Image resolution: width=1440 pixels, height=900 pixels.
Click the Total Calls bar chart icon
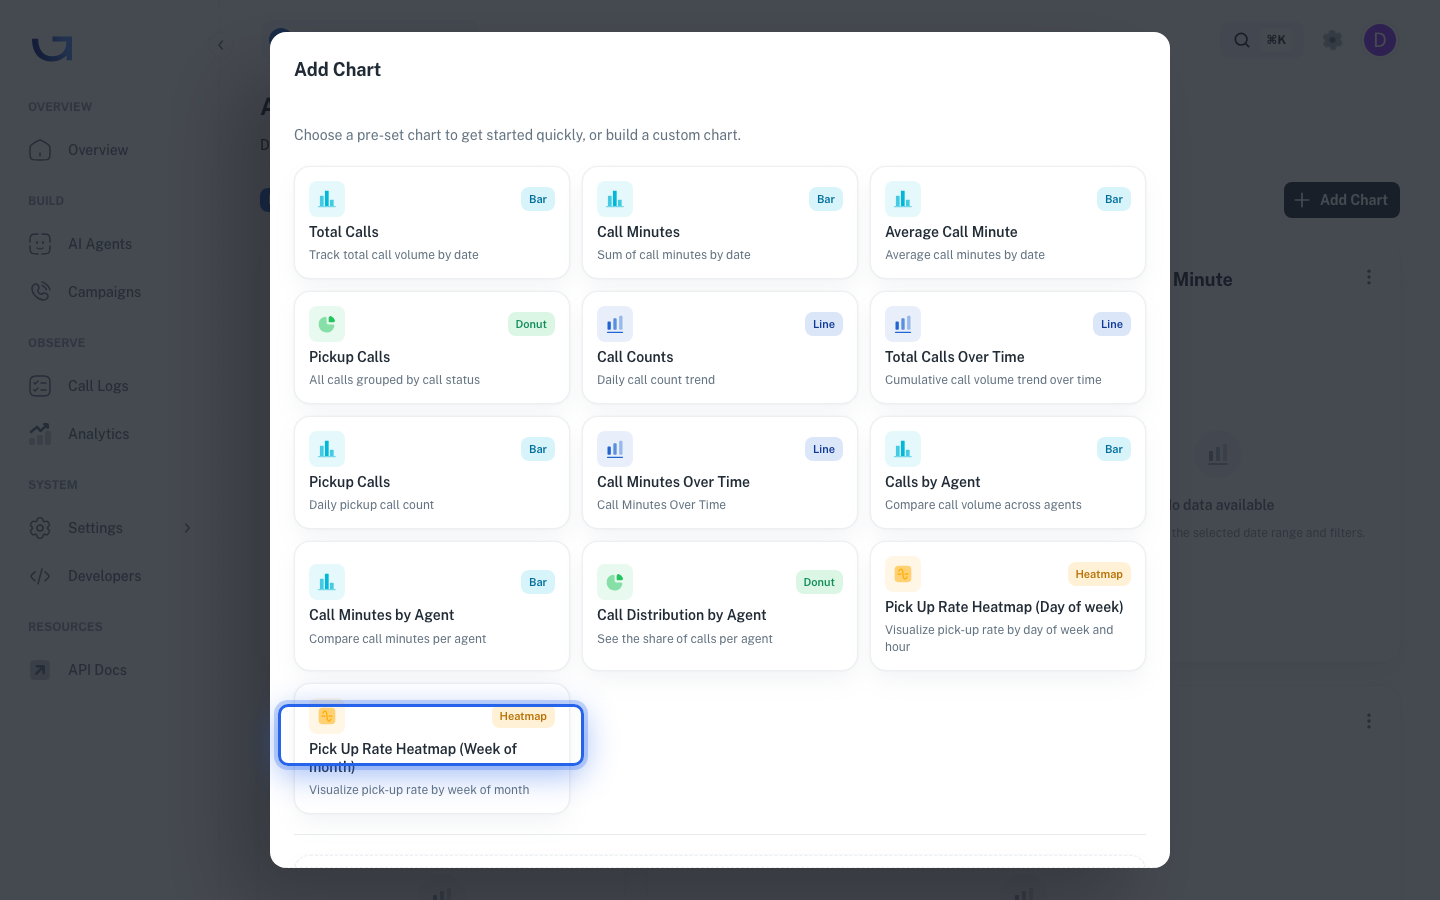(x=327, y=199)
